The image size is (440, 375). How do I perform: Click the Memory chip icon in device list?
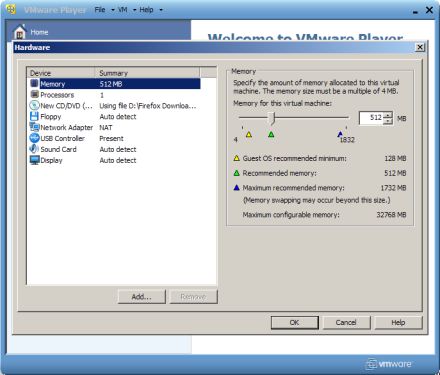click(34, 83)
